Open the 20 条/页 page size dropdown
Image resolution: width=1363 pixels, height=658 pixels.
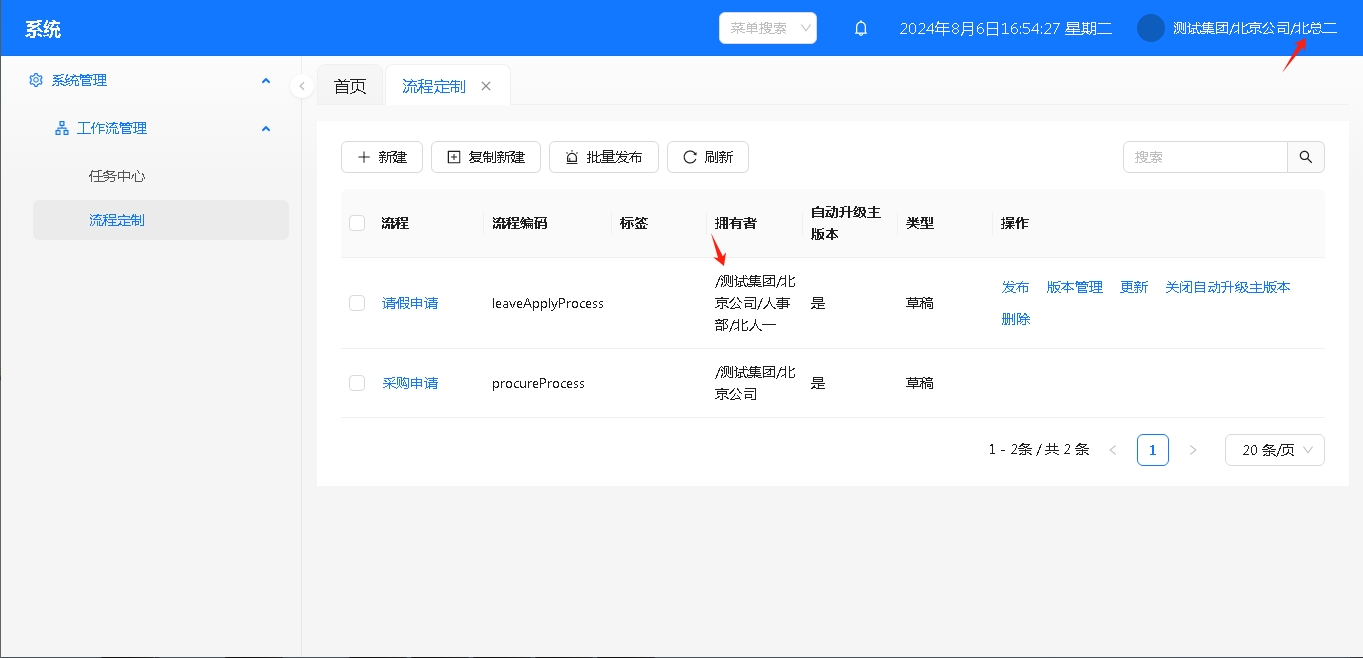pyautogui.click(x=1275, y=450)
